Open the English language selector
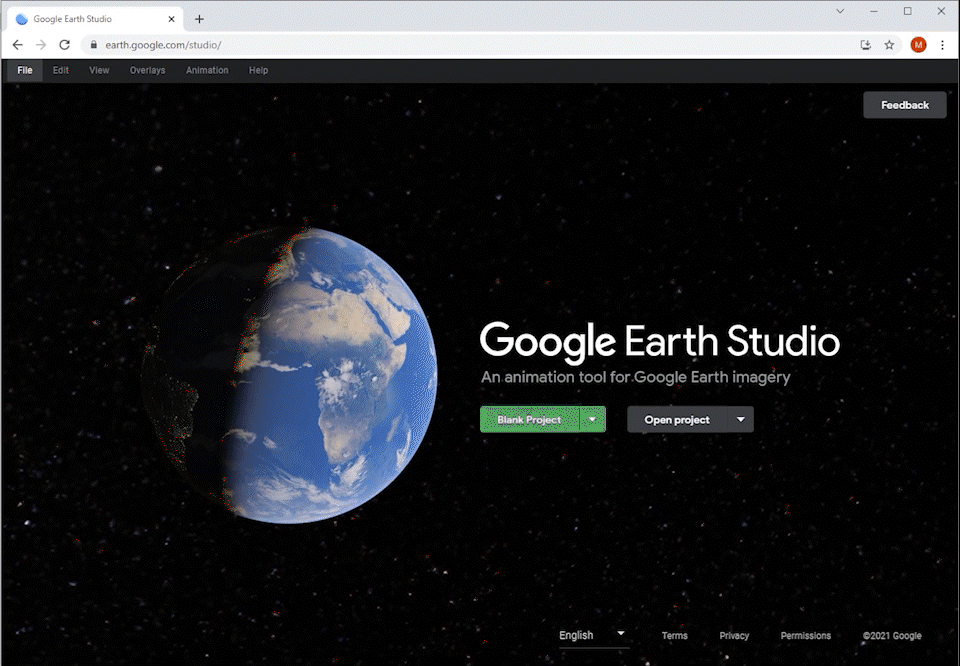 point(593,635)
